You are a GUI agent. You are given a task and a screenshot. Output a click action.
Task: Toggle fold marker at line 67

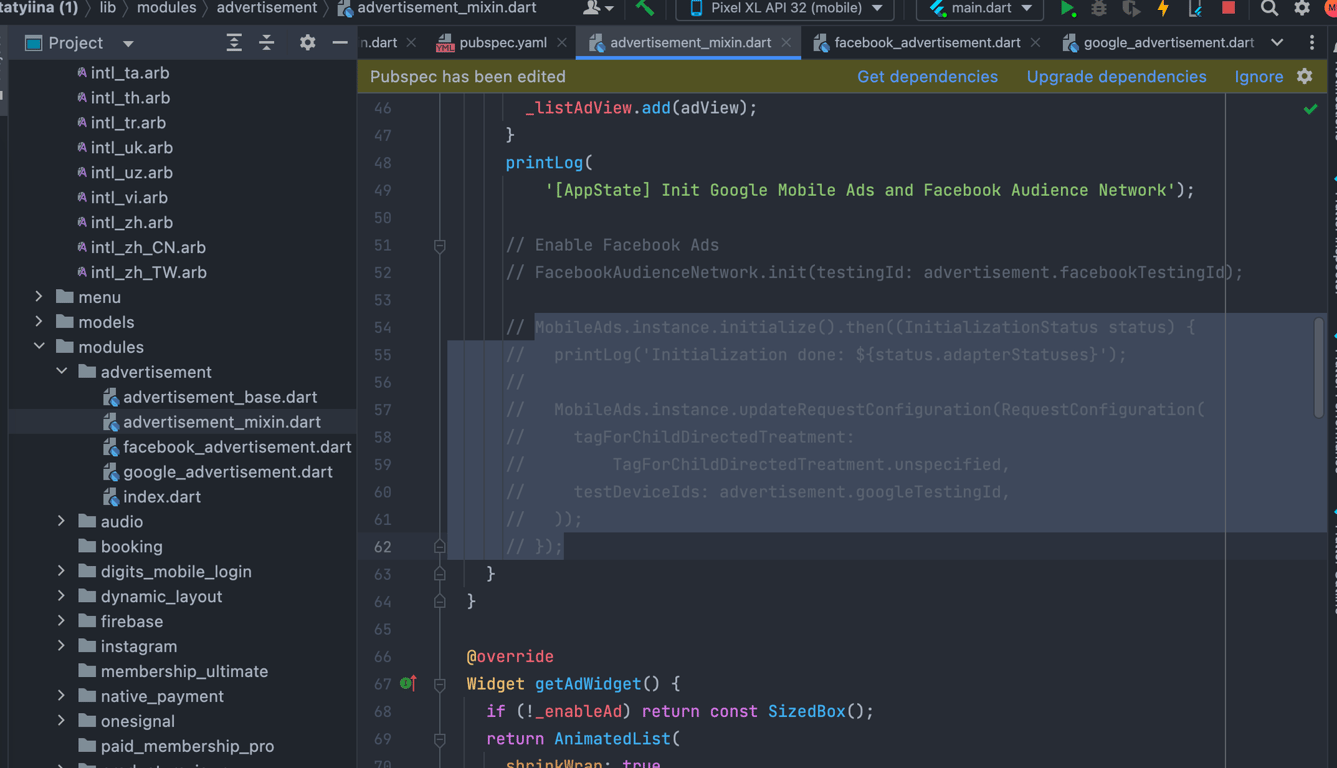pos(439,685)
